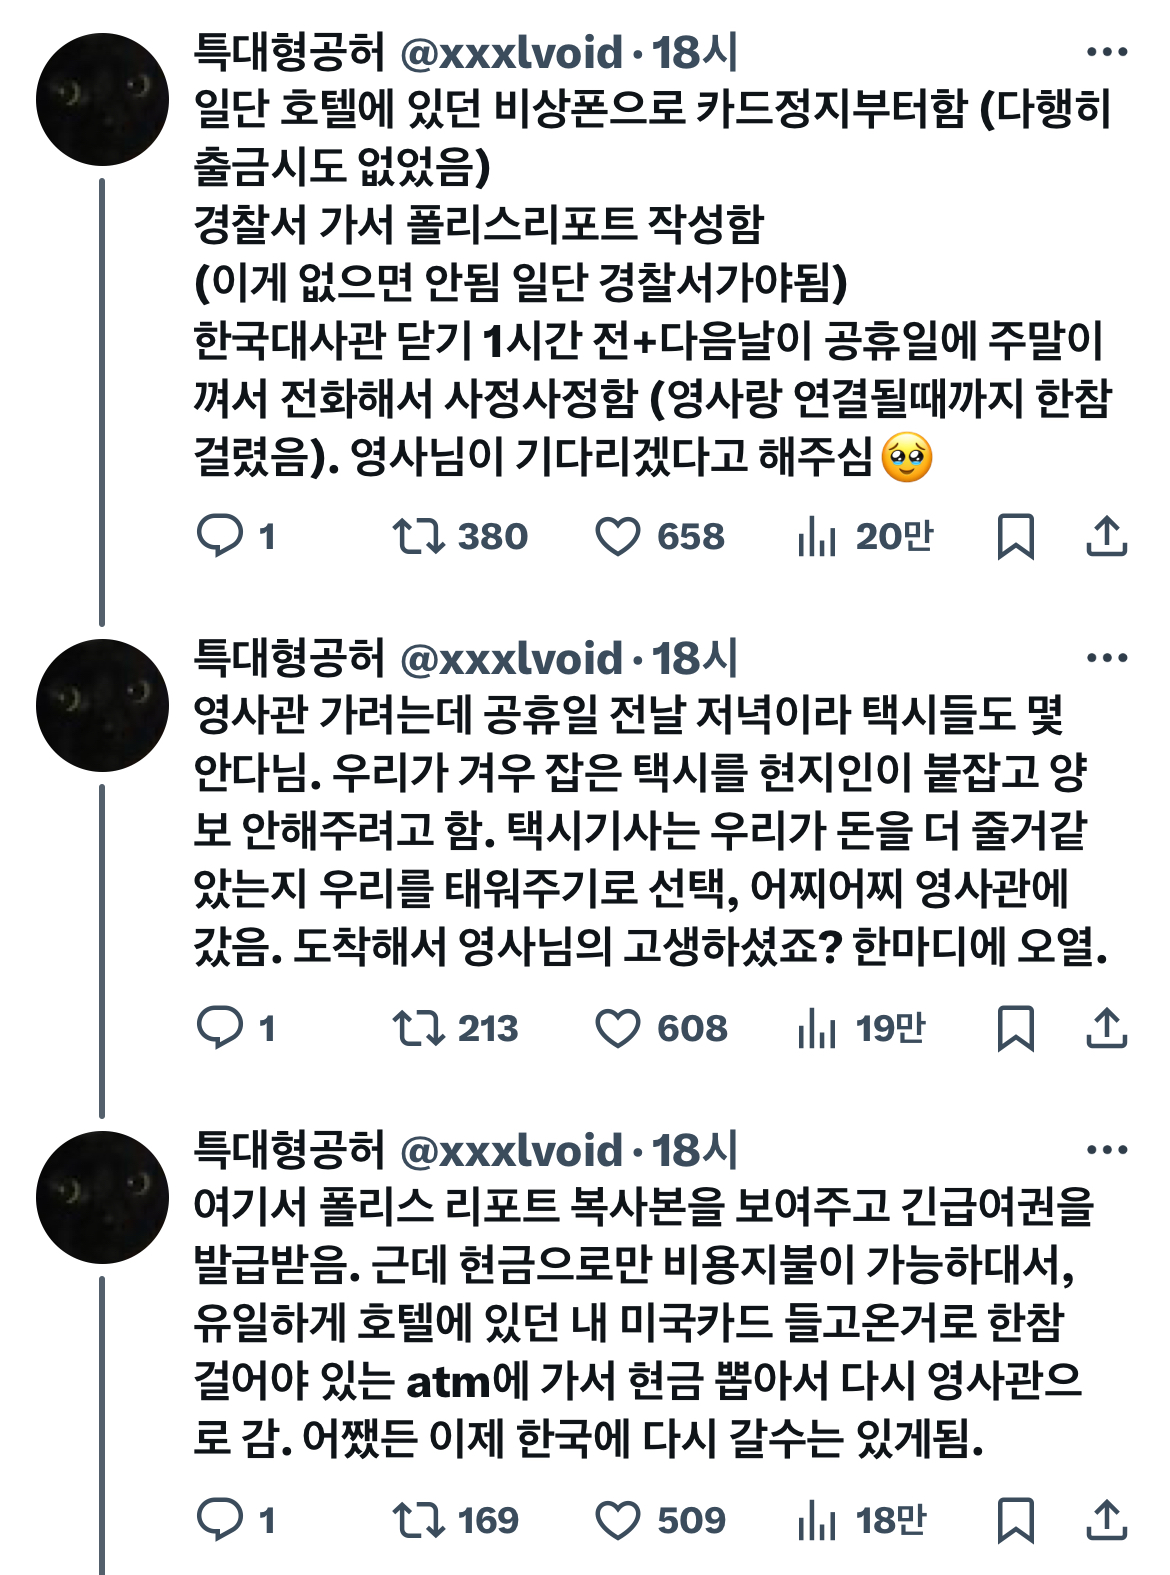Open share options for the first tweet

click(x=1105, y=538)
